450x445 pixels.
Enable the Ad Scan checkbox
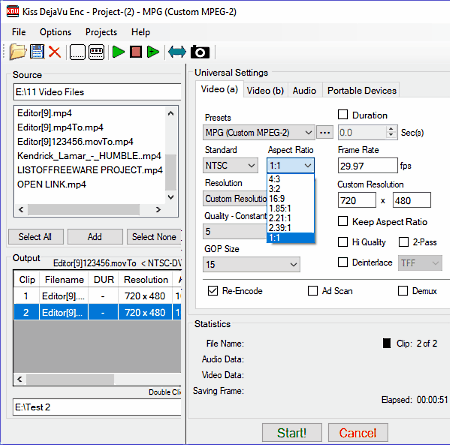[x=313, y=291]
